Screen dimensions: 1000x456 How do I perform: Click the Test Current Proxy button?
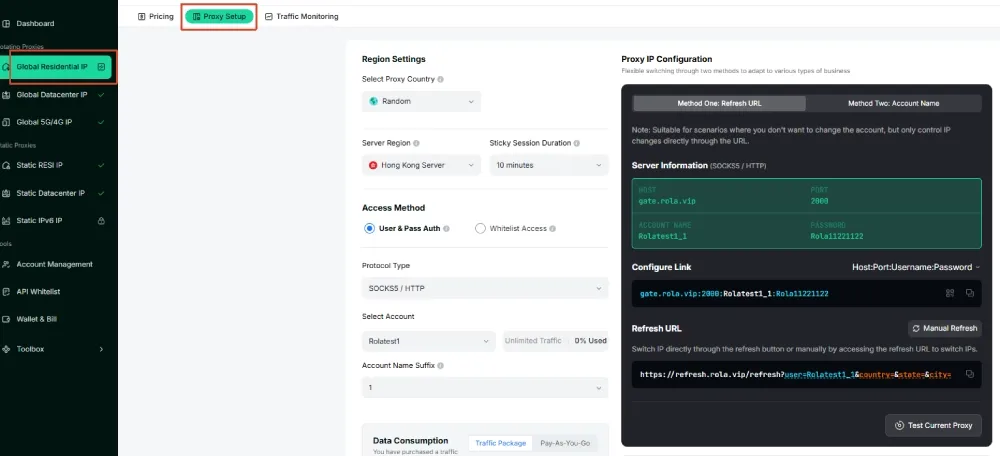pos(934,425)
